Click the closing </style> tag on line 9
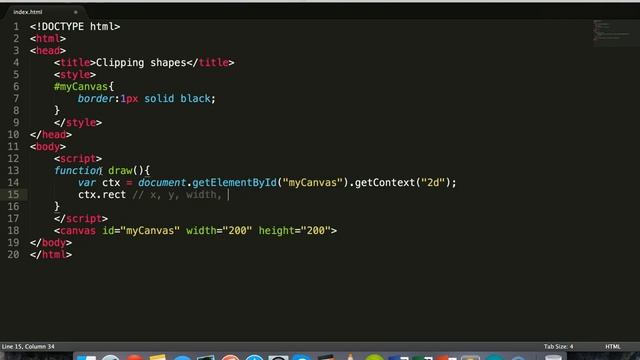 point(78,122)
